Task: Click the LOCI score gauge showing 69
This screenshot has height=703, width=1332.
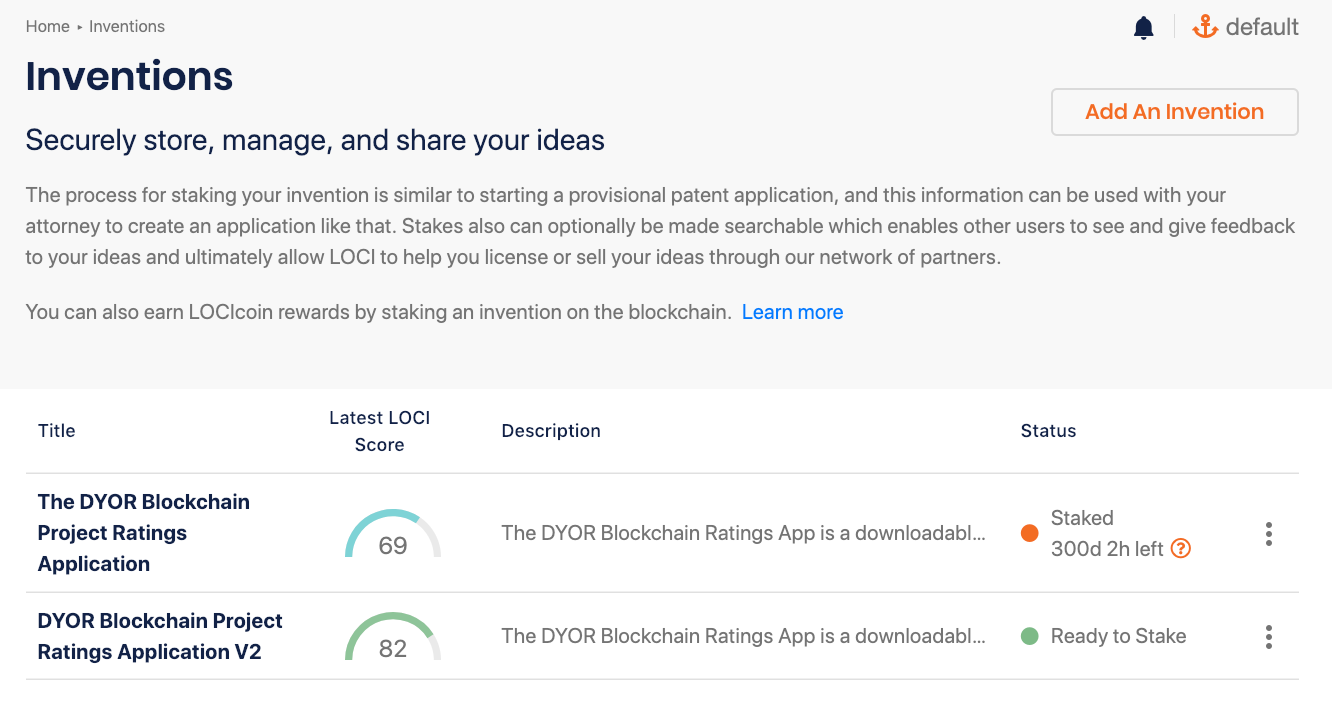Action: click(x=393, y=534)
